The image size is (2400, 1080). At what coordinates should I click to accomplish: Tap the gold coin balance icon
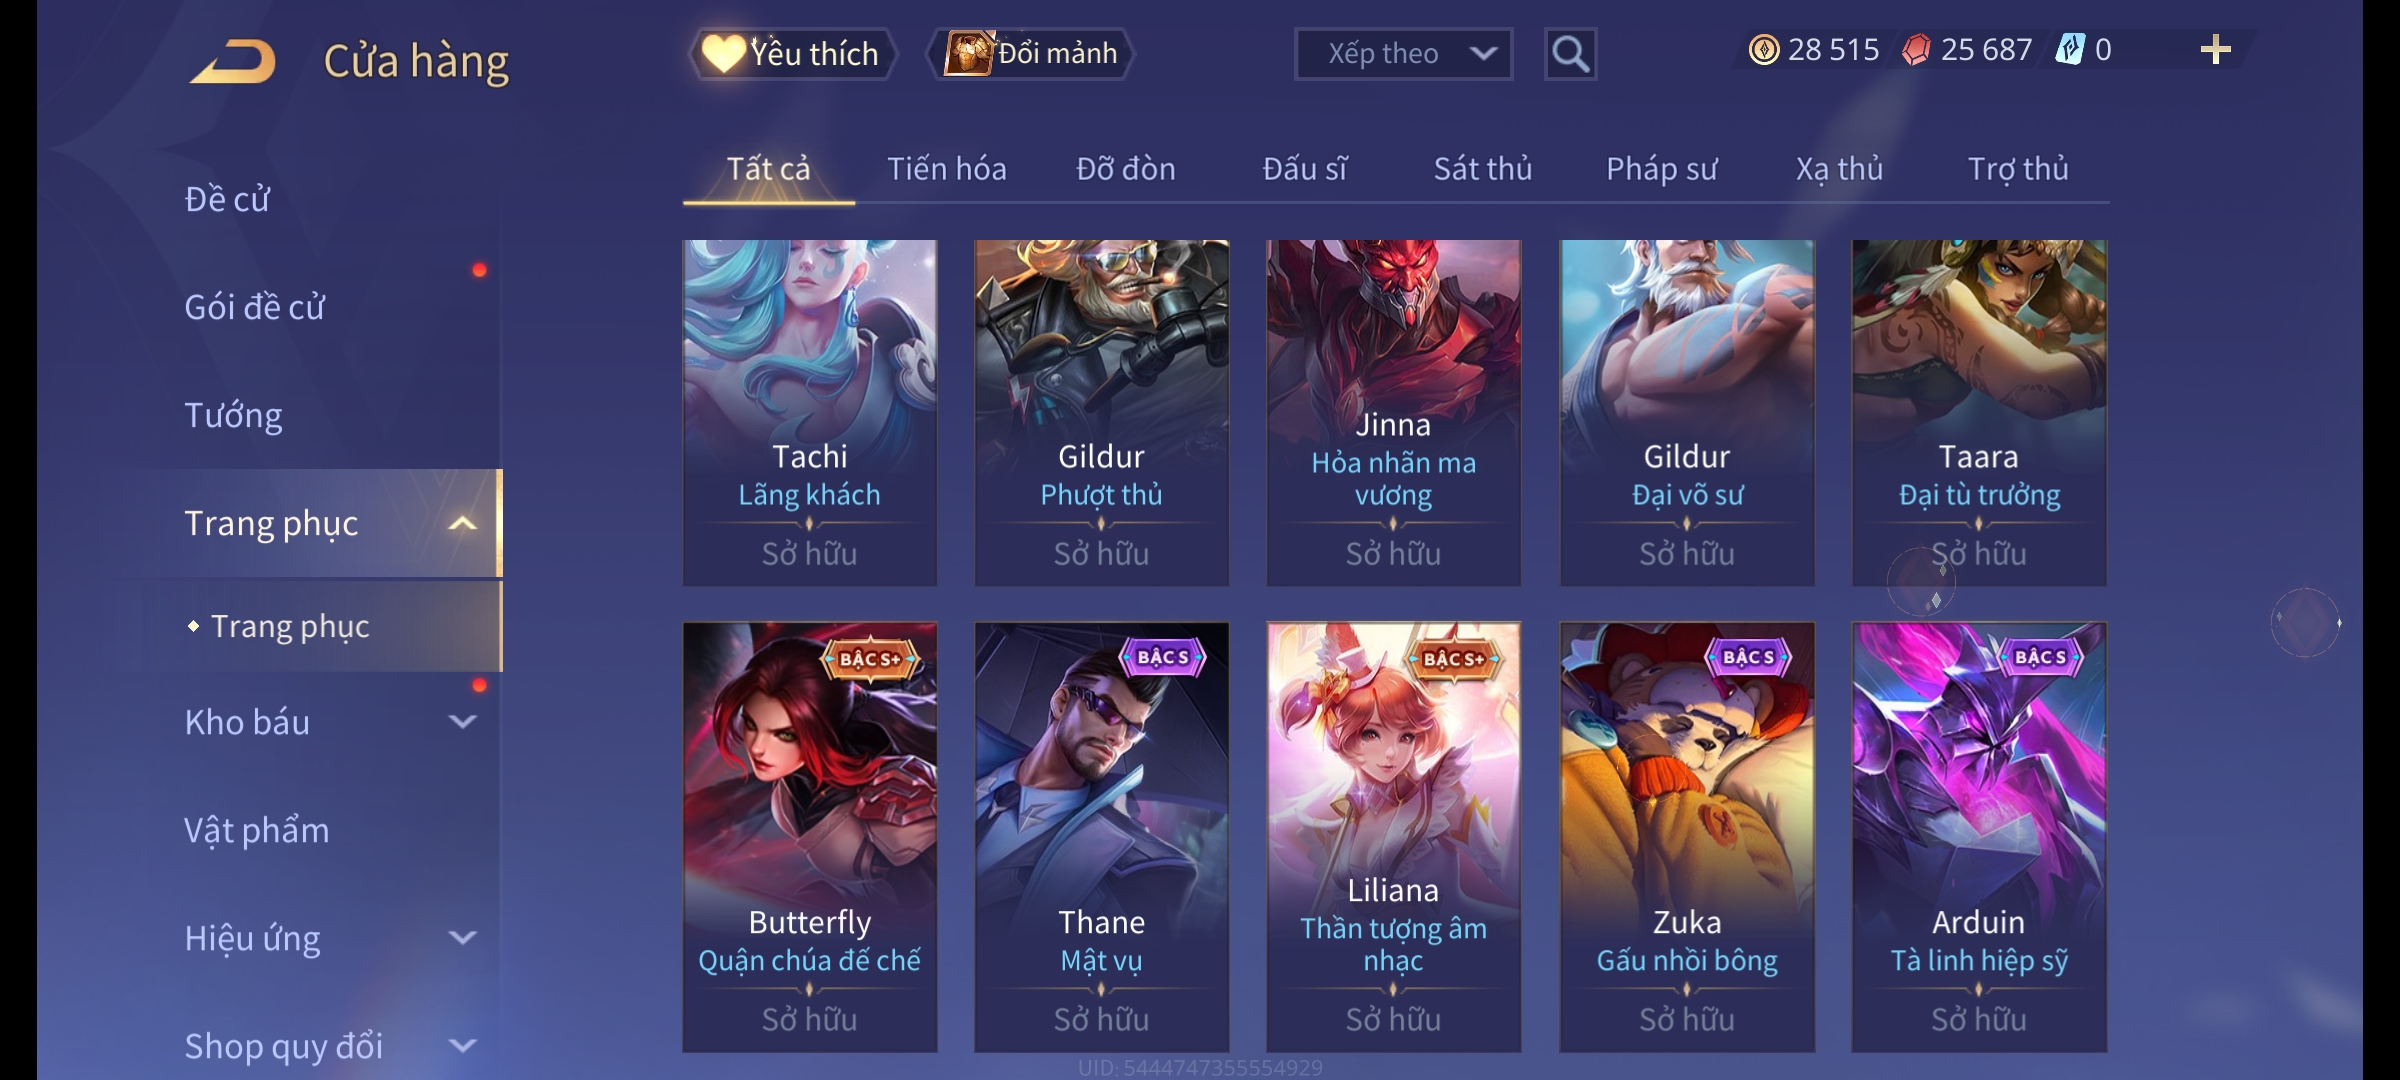pyautogui.click(x=1764, y=50)
